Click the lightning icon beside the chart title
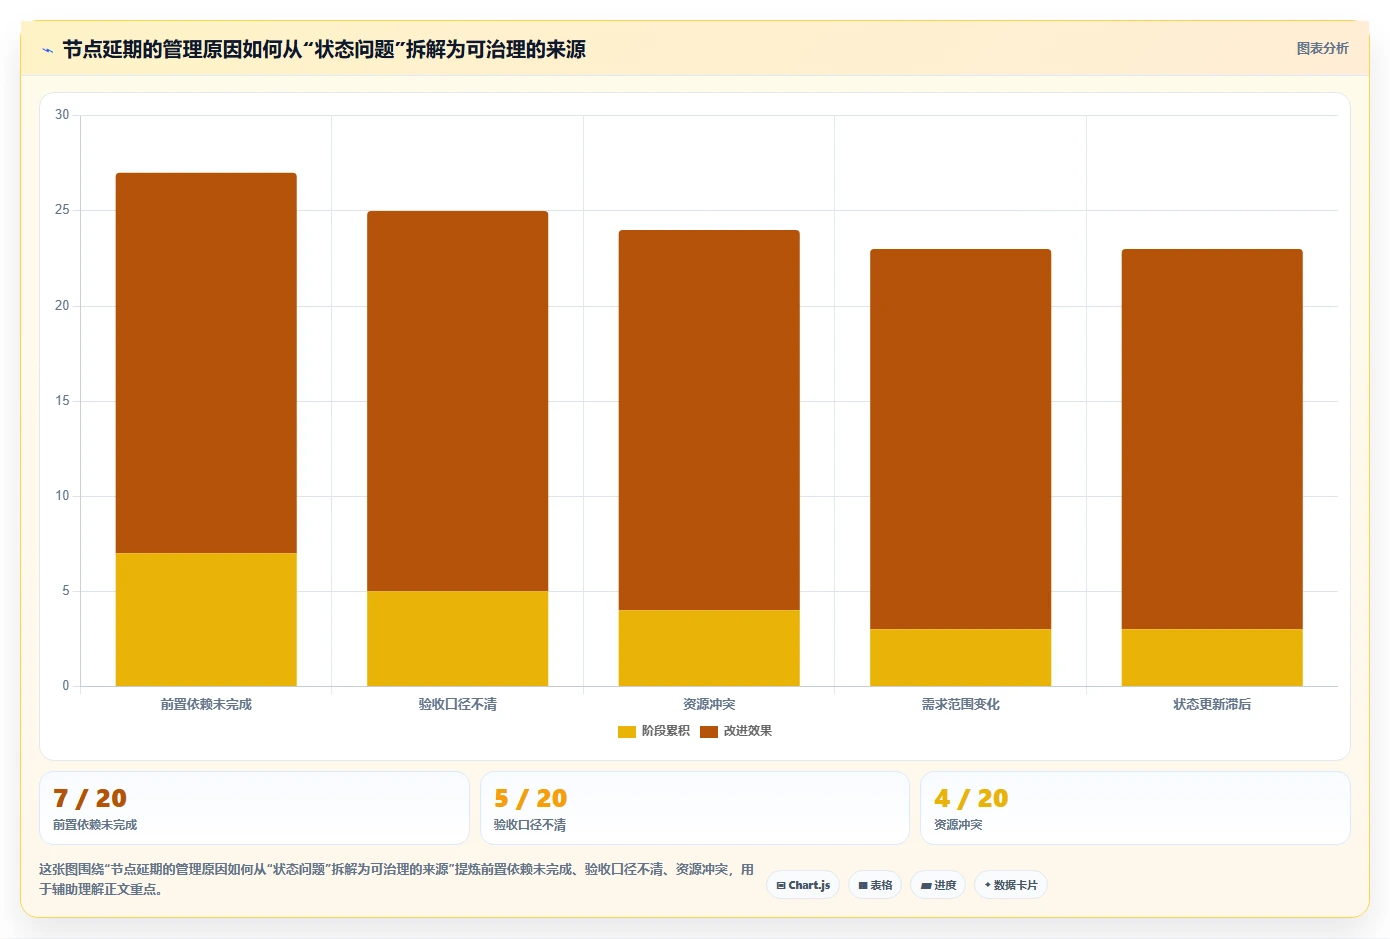Image resolution: width=1390 pixels, height=939 pixels. point(47,50)
